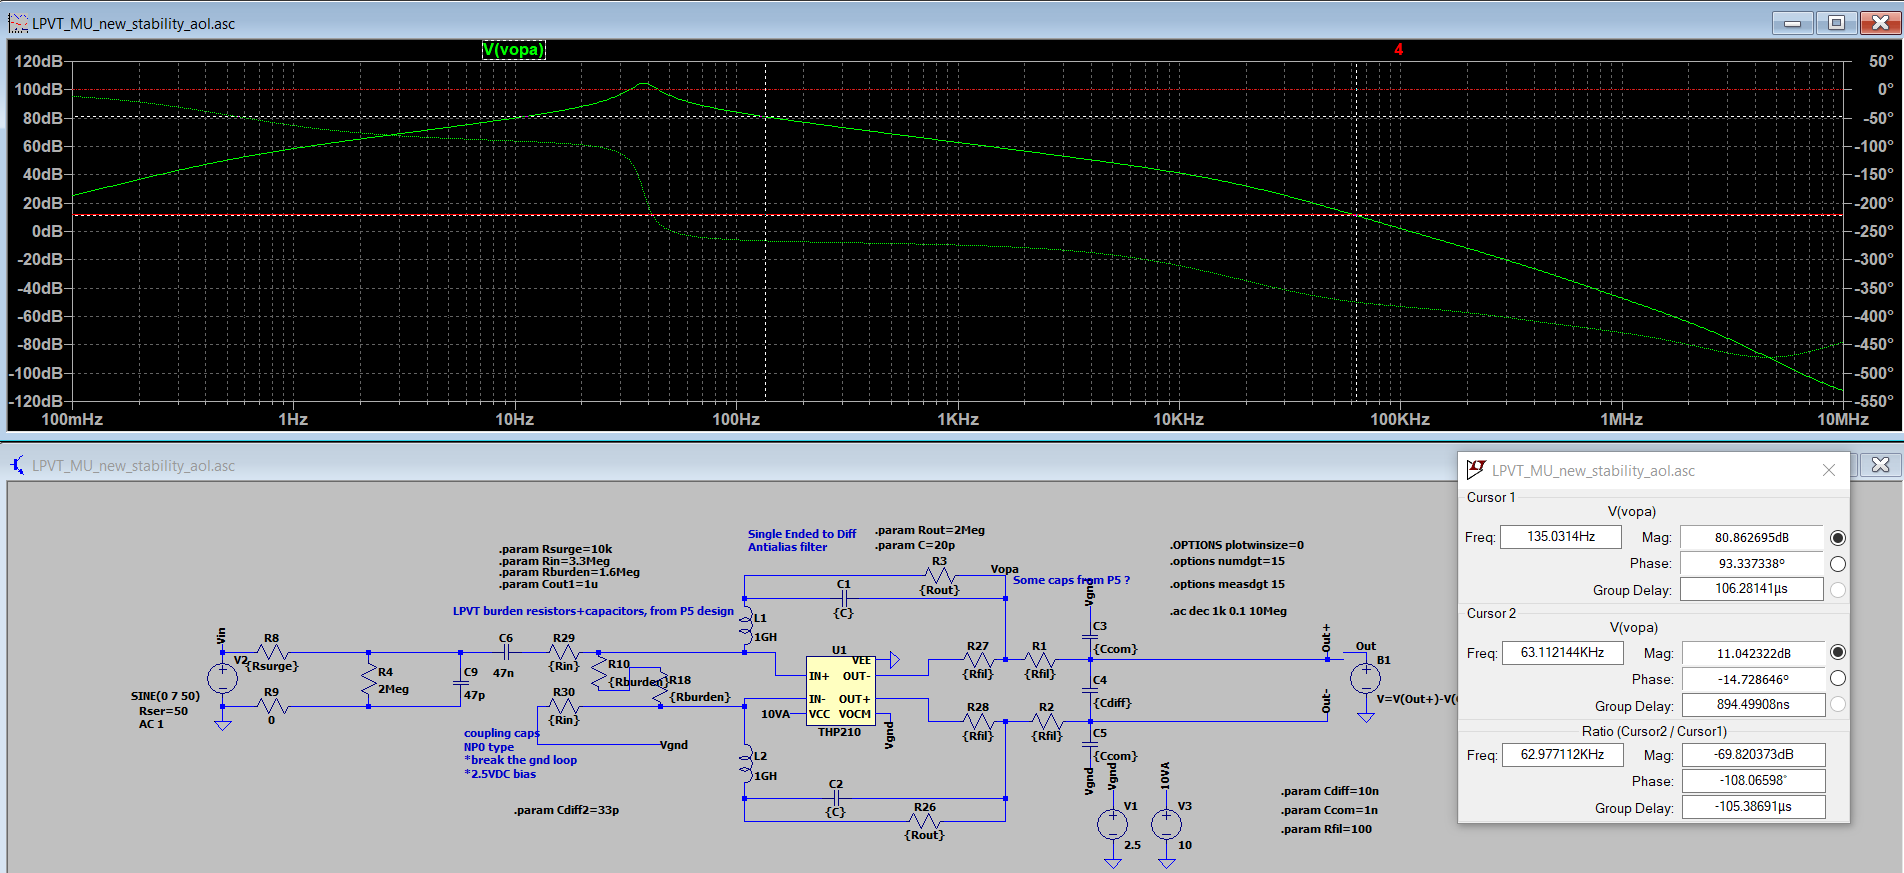
Task: Click Ratio Mag field -69.820373dB
Action: click(x=1753, y=755)
